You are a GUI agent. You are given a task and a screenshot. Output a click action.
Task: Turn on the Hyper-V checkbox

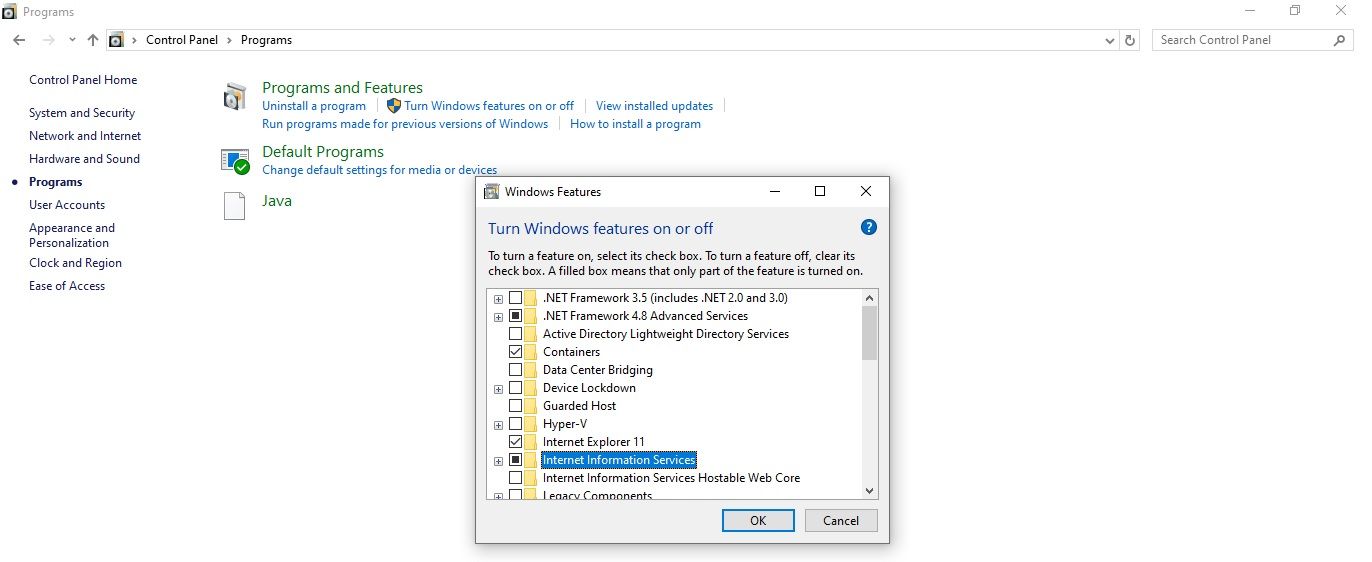click(x=515, y=424)
